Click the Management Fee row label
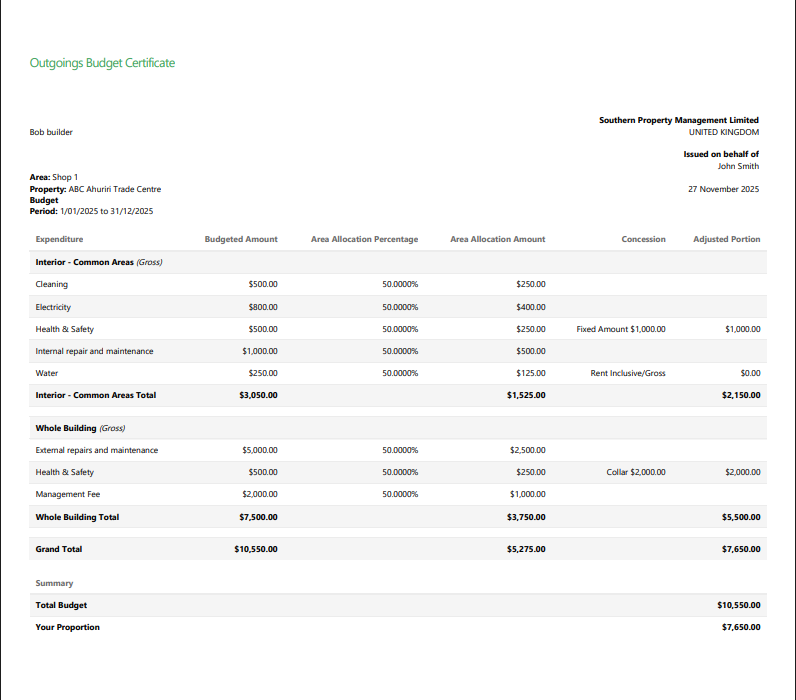The image size is (796, 700). 68,494
